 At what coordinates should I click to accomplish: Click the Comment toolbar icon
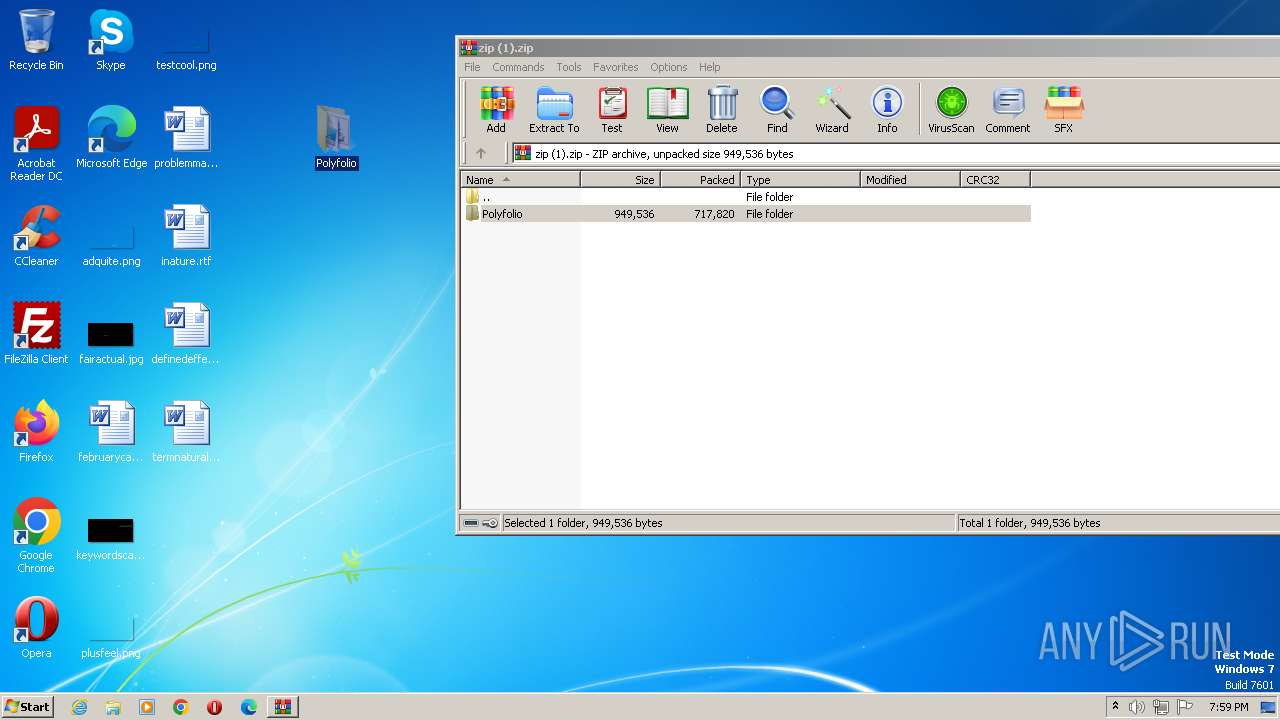(1008, 109)
